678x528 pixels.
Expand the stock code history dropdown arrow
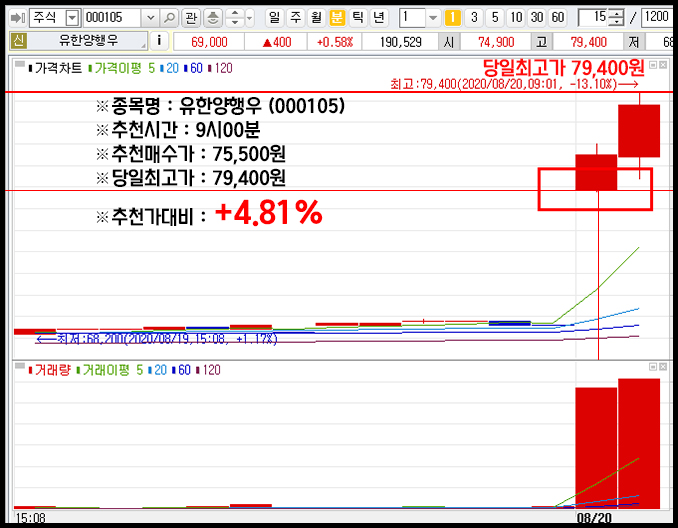150,18
